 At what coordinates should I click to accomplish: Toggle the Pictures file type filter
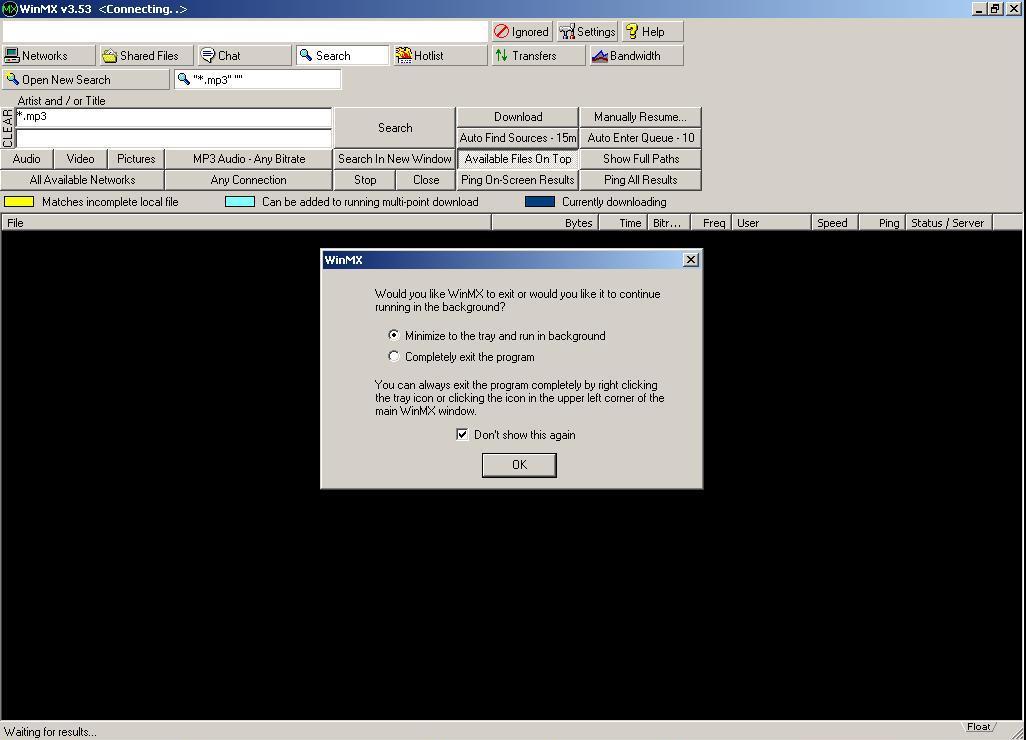click(136, 159)
